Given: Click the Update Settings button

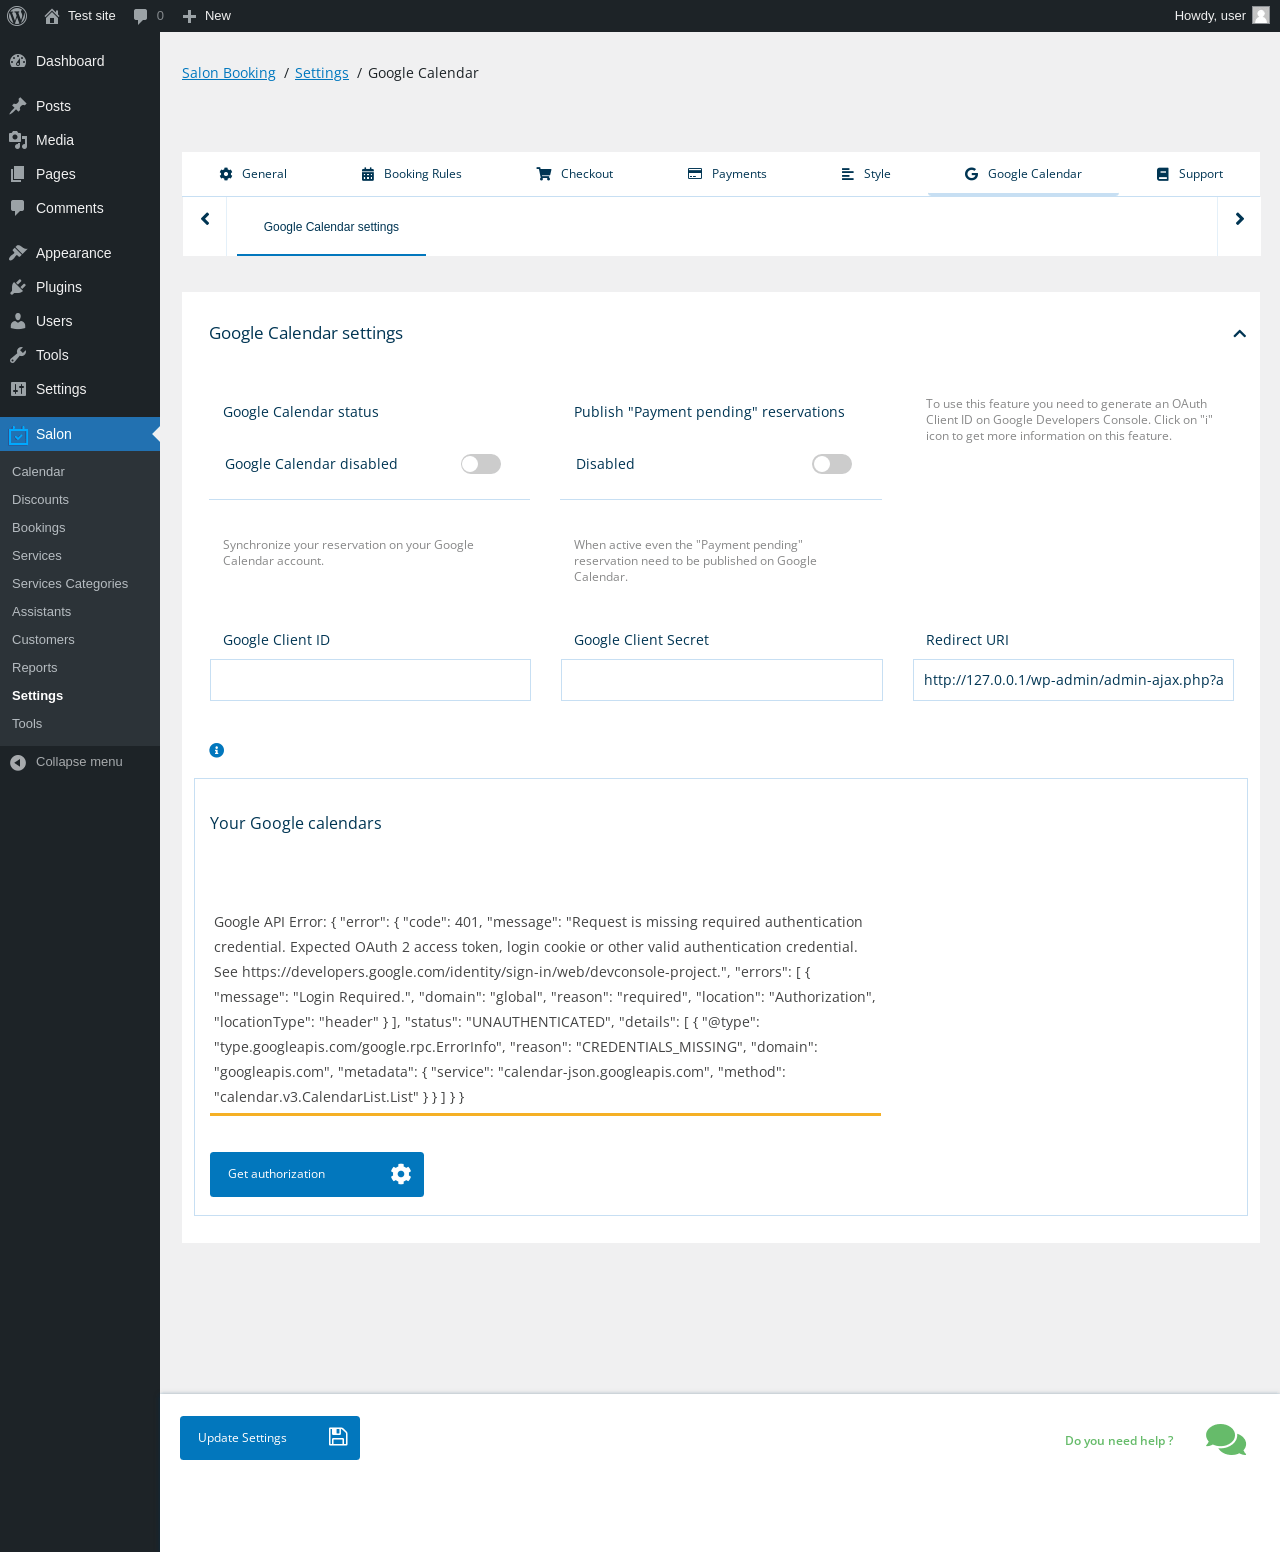Looking at the screenshot, I should tap(270, 1438).
